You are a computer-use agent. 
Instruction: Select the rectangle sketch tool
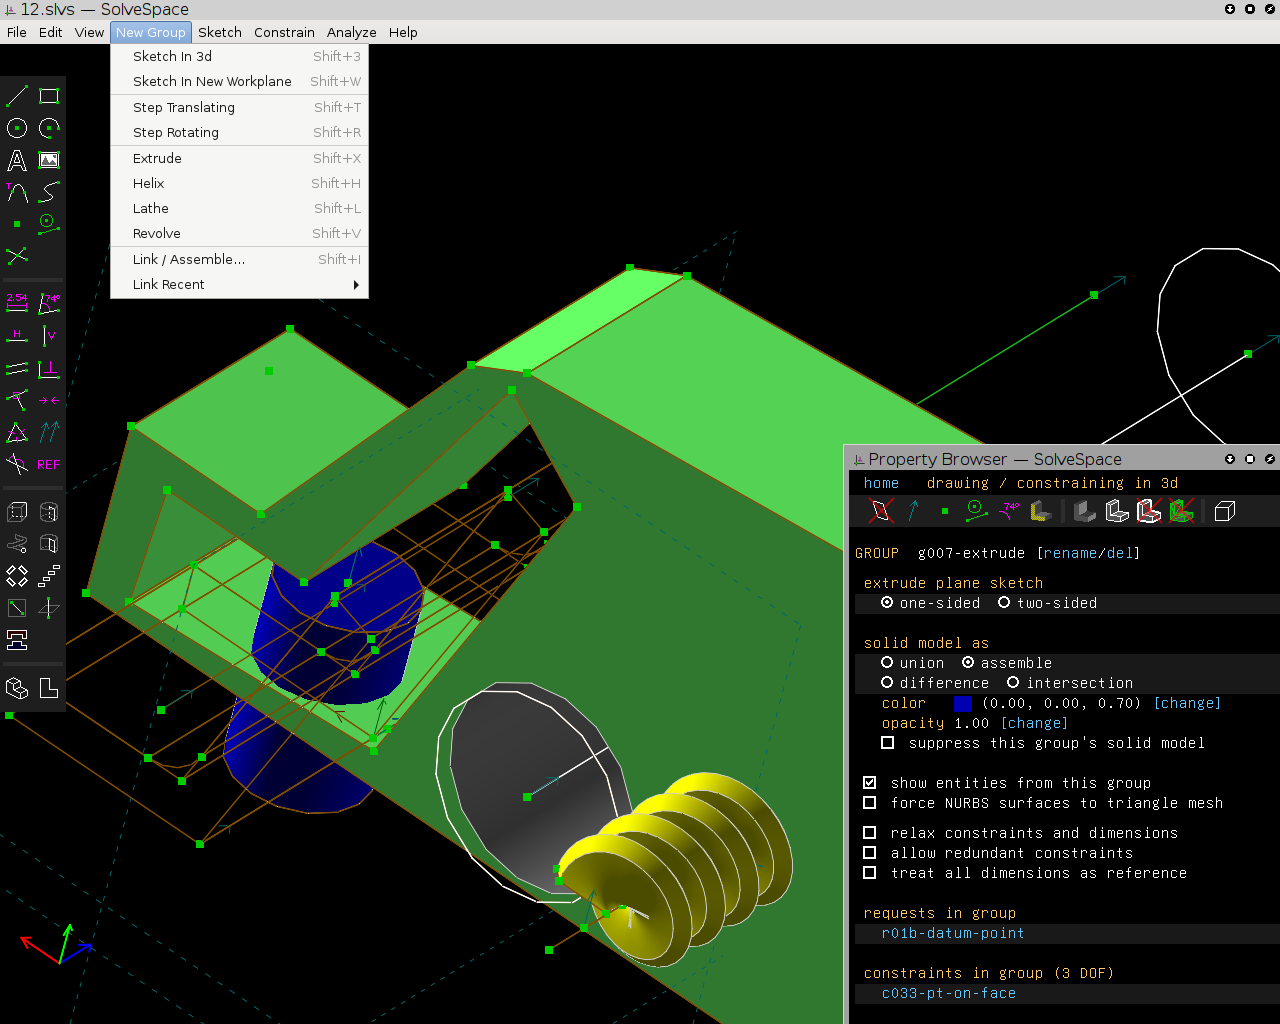pyautogui.click(x=49, y=96)
